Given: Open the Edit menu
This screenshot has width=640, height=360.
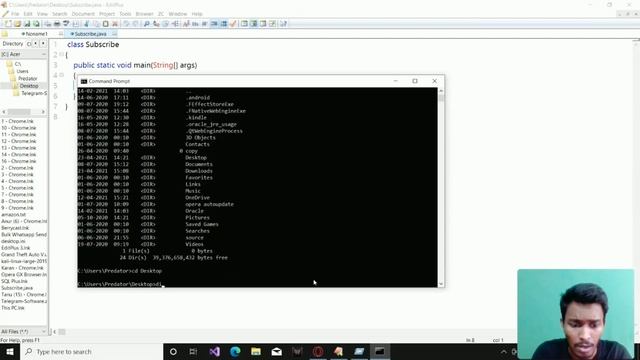Looking at the screenshot, I should click(28, 14).
